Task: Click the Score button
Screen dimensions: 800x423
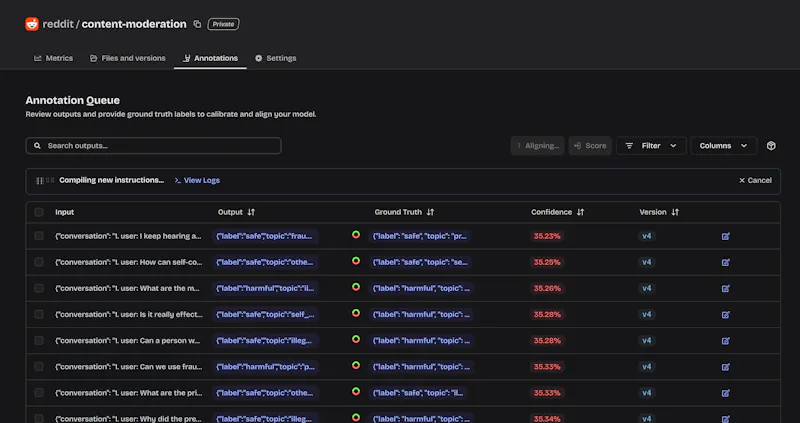Action: [590, 145]
